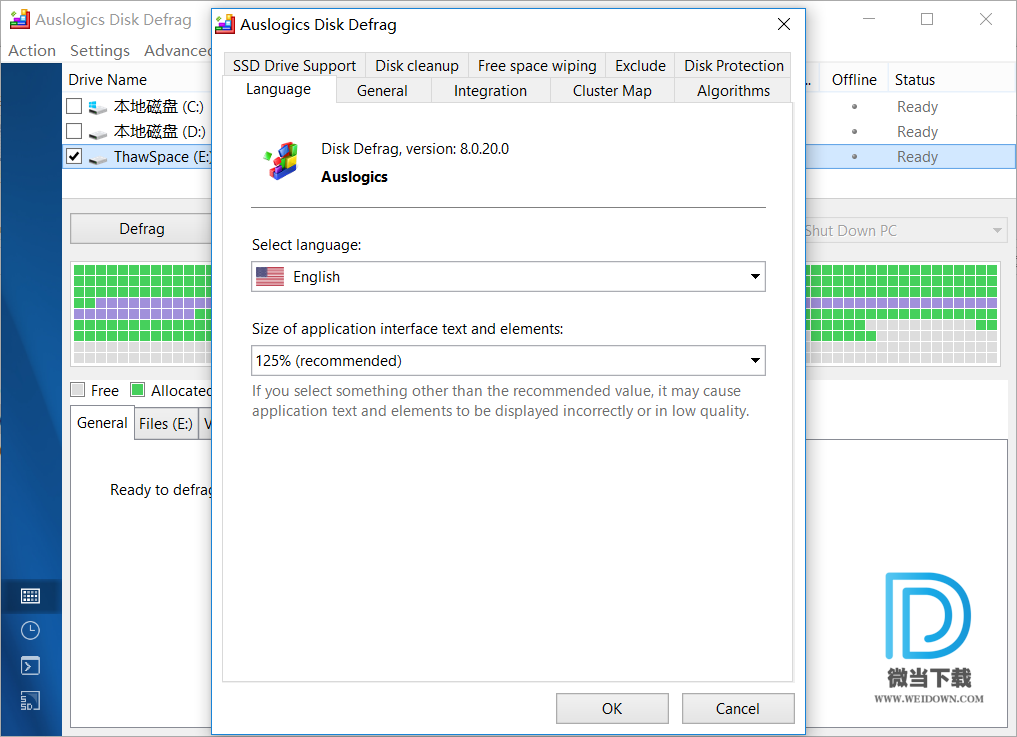The width and height of the screenshot is (1017, 737).
Task: Open the Action menu
Action: (32, 51)
